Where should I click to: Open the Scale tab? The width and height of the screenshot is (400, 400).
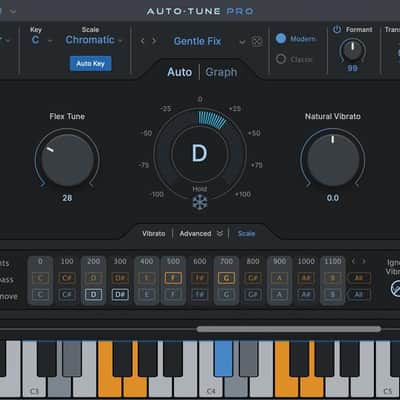coord(246,234)
